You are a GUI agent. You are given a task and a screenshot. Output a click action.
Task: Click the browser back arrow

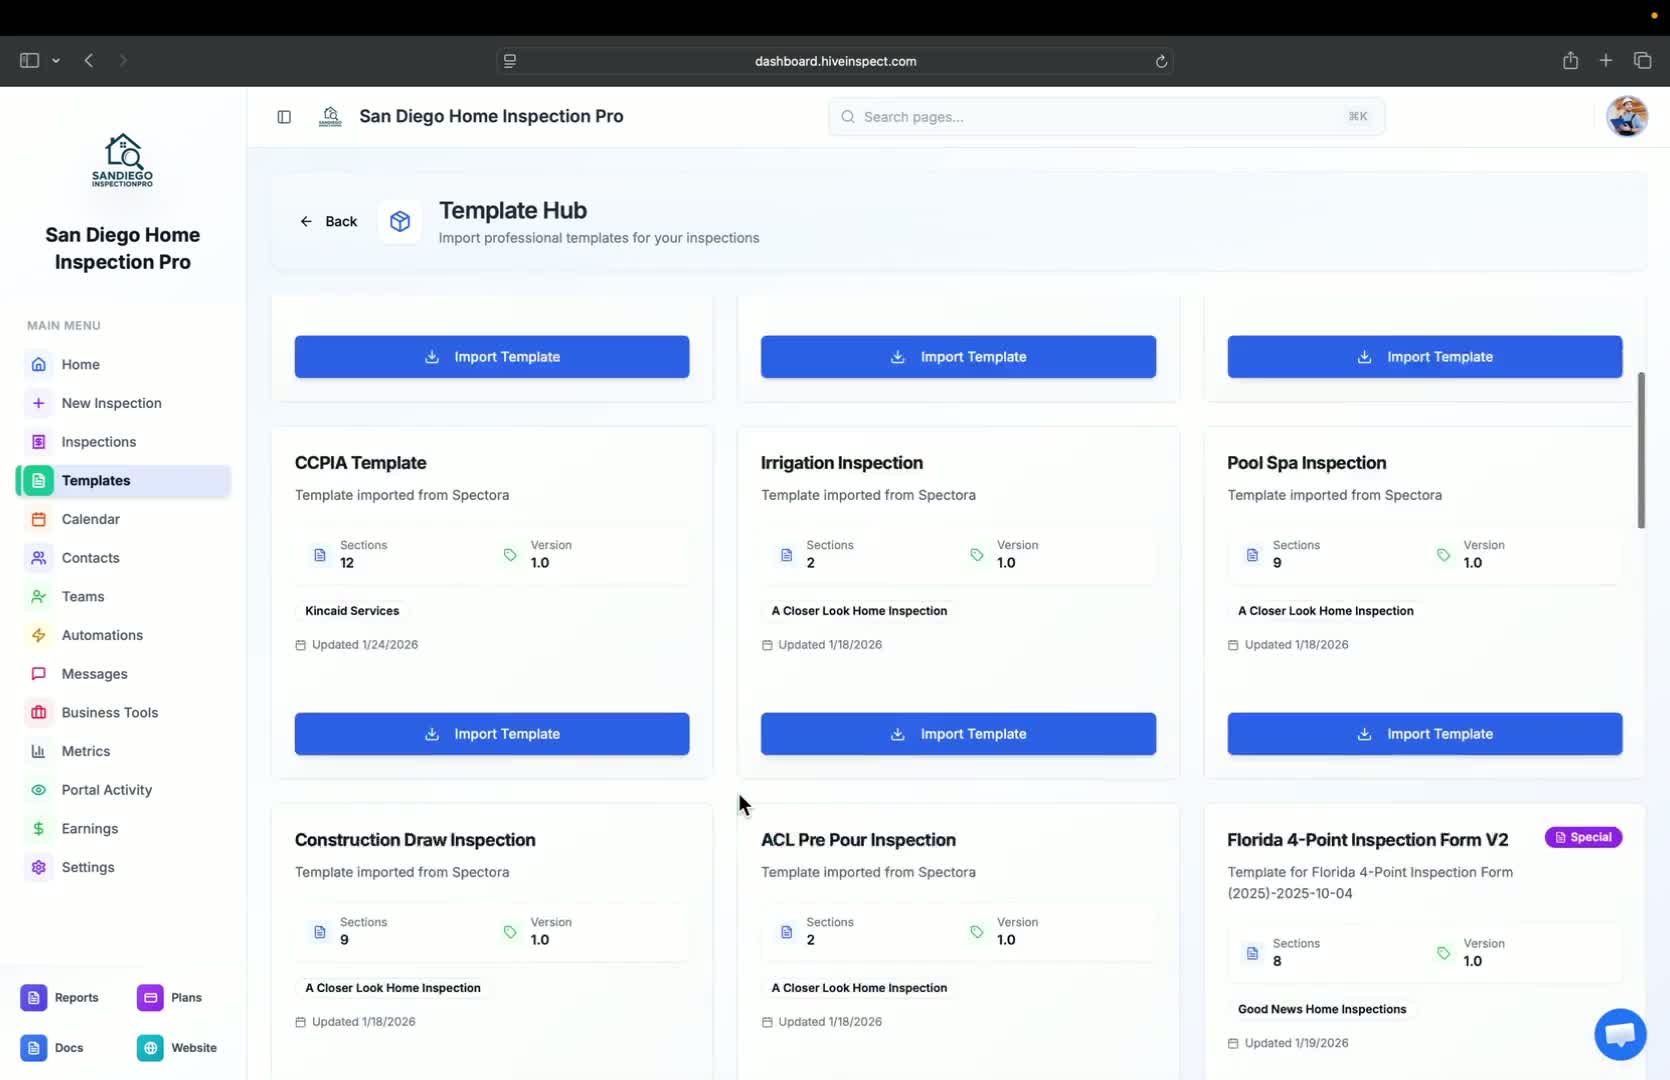(89, 61)
